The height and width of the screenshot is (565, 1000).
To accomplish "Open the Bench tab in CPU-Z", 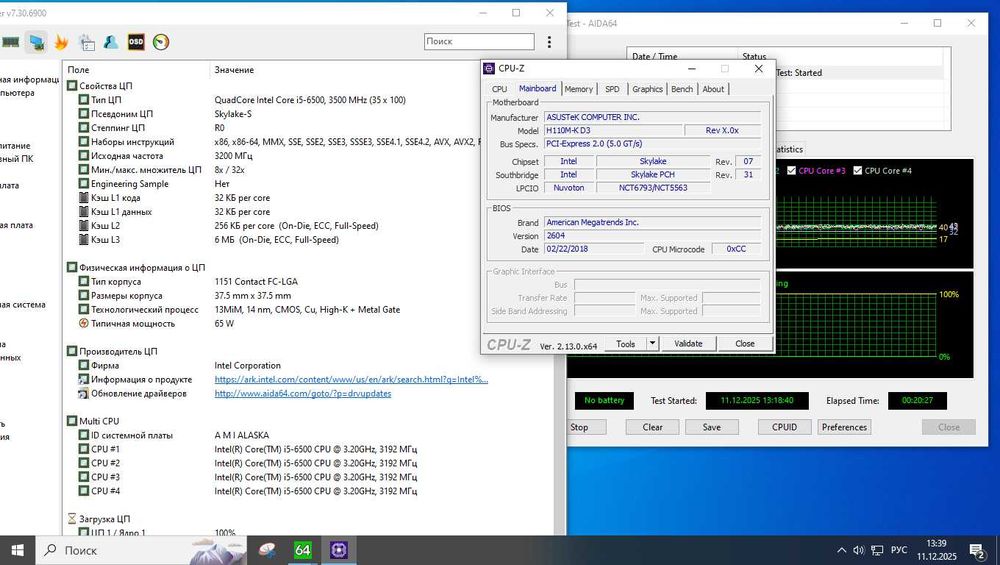I will (x=682, y=89).
